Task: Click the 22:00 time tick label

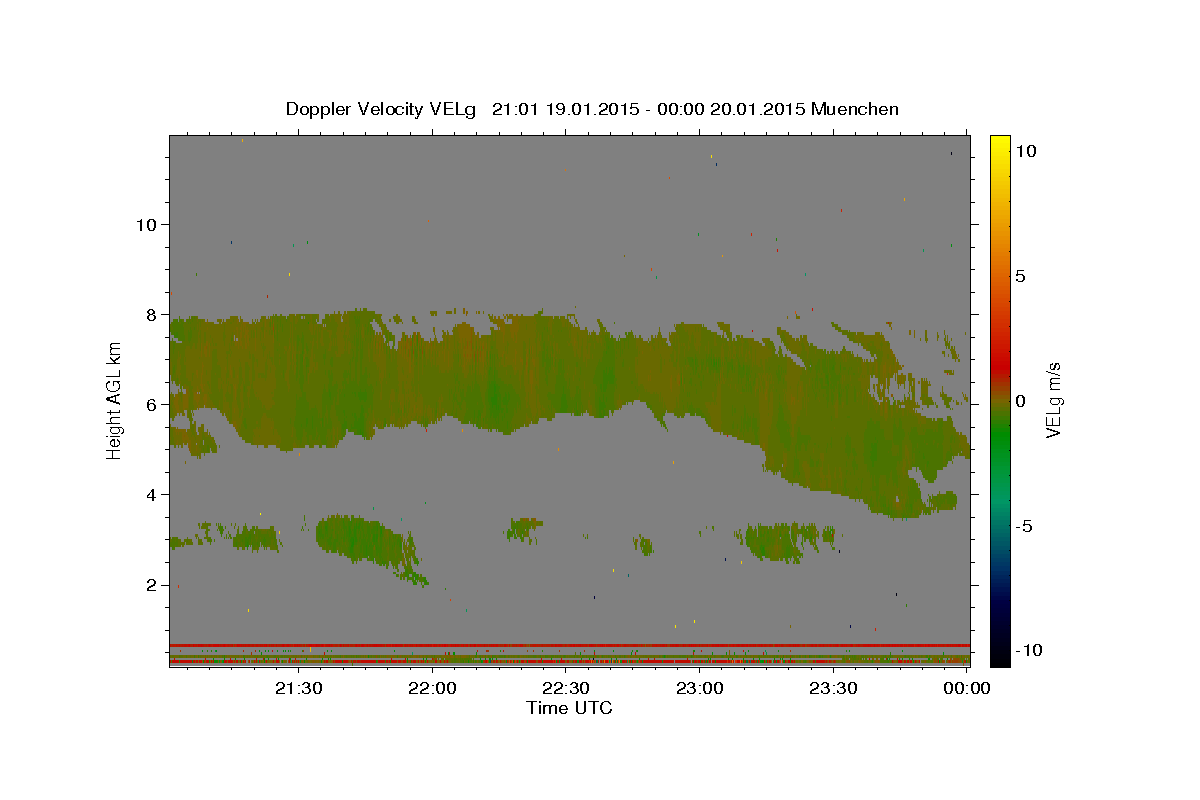Action: point(432,688)
